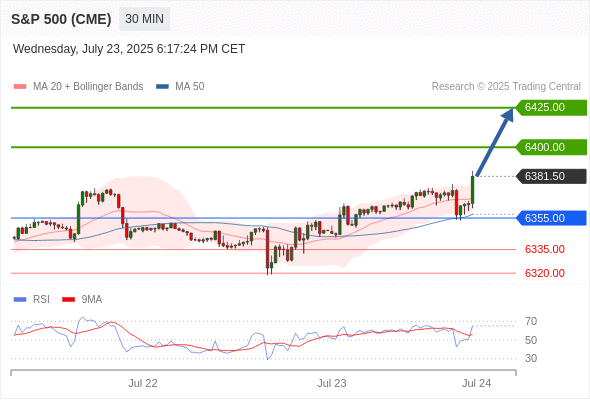This screenshot has width=590, height=400.
Task: Click the S&P 500 (CME) title
Action: coord(61,19)
